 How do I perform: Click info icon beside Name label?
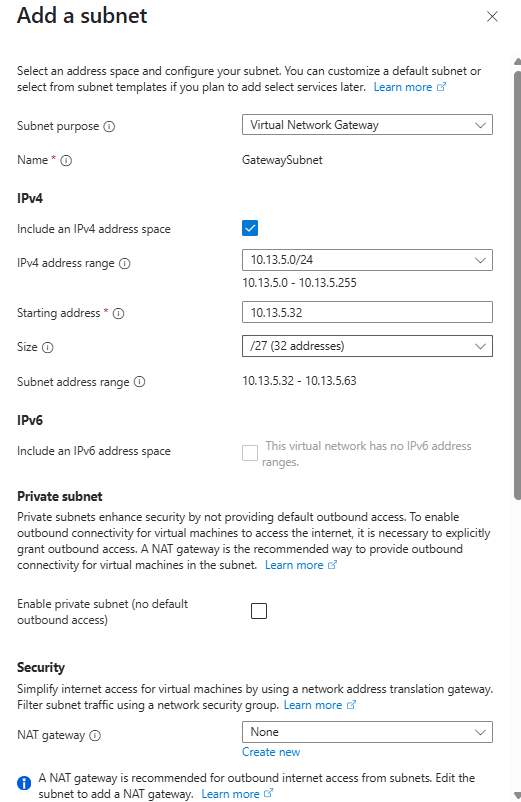pos(66,161)
